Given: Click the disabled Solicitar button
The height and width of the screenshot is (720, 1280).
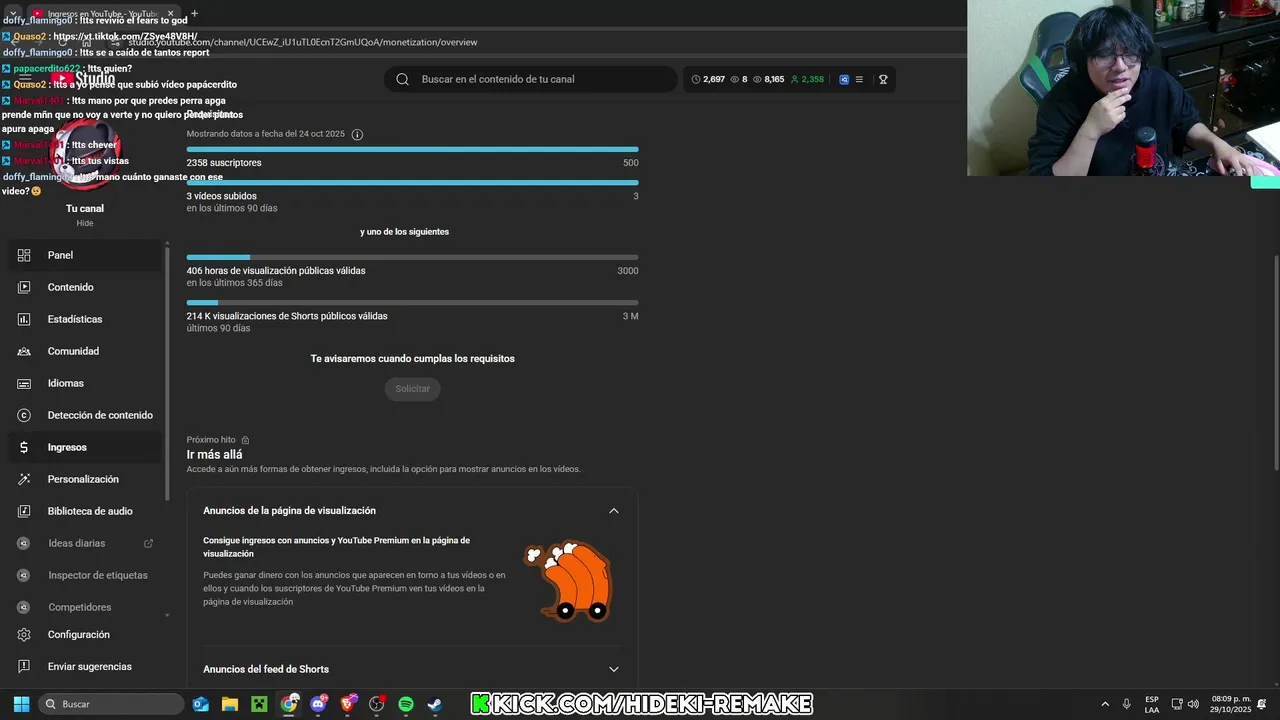Looking at the screenshot, I should pyautogui.click(x=412, y=389).
